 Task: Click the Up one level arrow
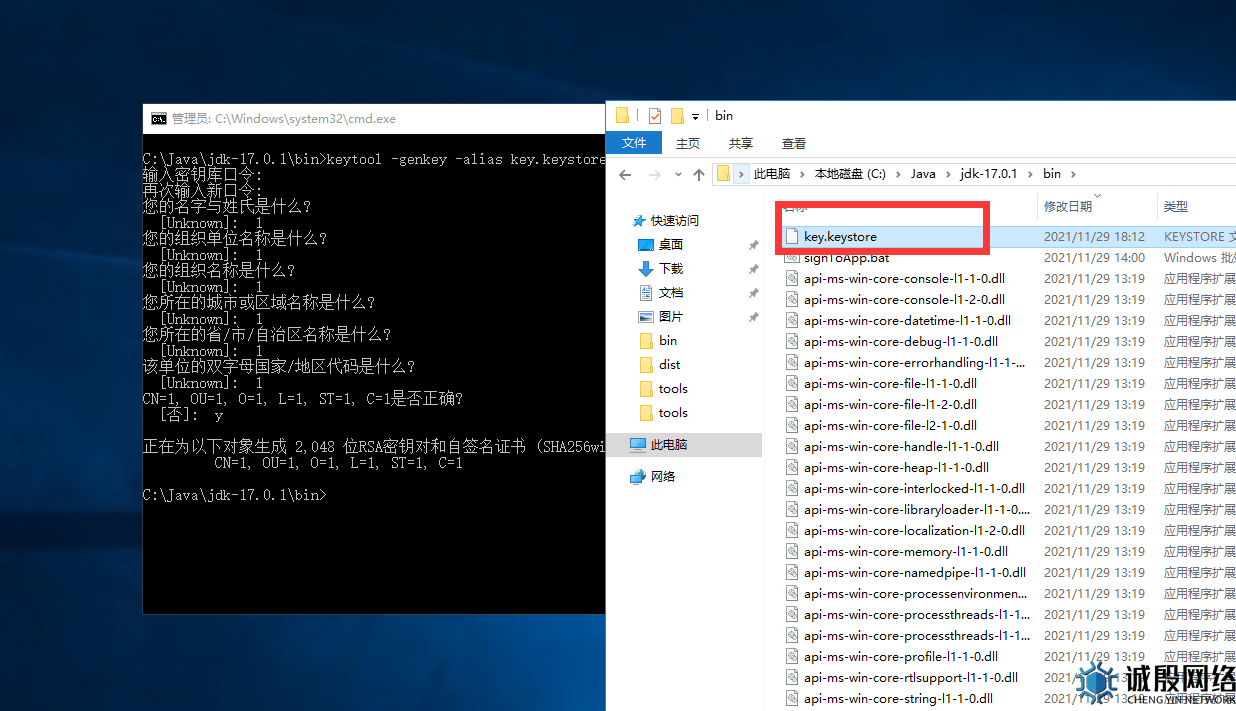[x=699, y=174]
